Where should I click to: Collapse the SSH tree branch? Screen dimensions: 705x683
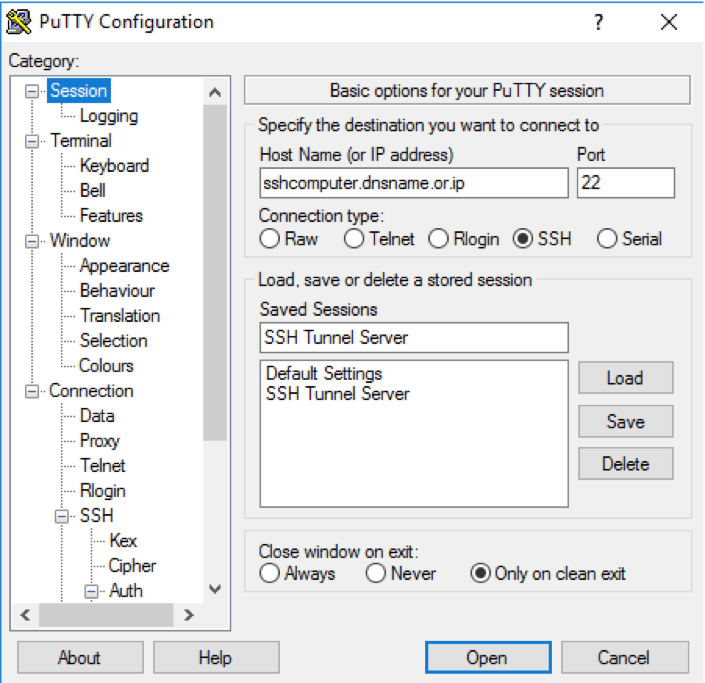coord(63,516)
